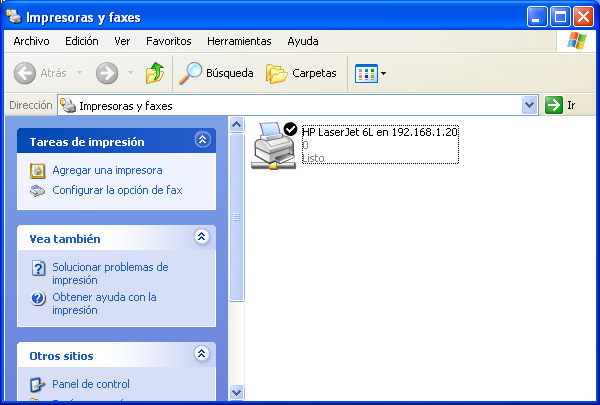
Task: Collapse the Vea también panel
Action: click(x=202, y=238)
